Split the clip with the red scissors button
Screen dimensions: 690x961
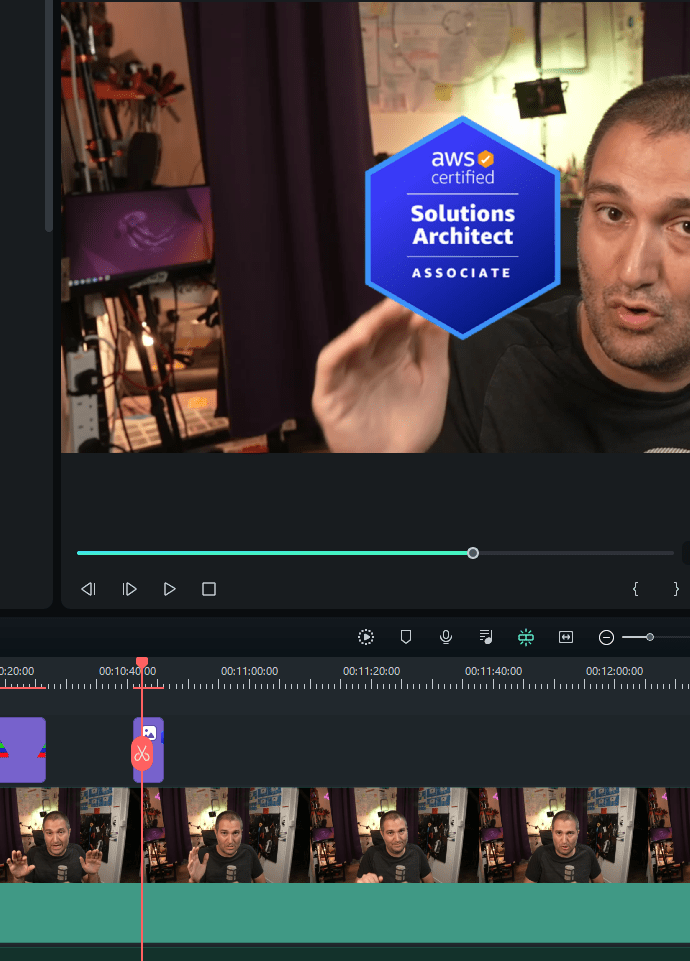142,754
